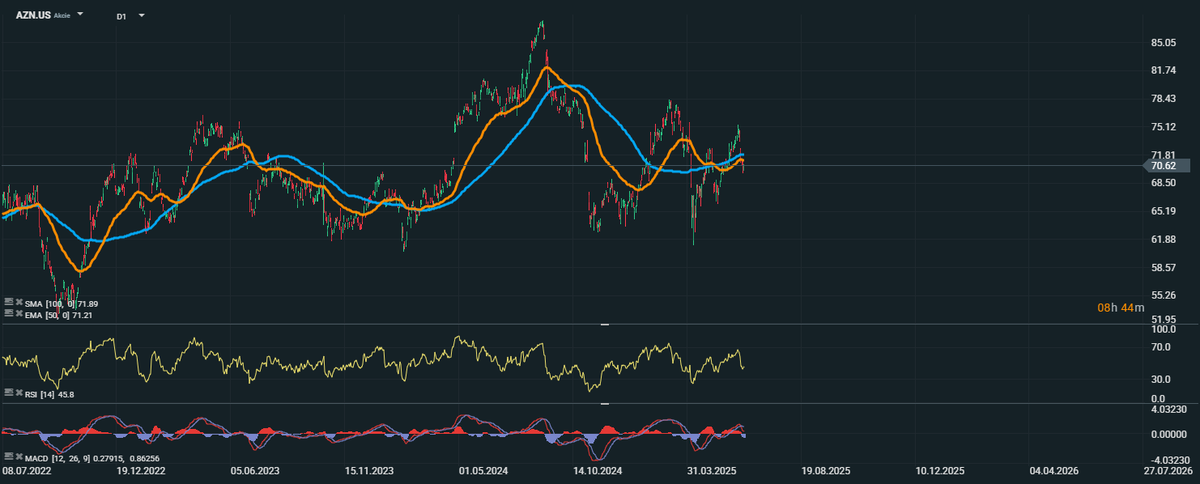The height and width of the screenshot is (484, 1200).
Task: Open settings icon for SMA indicator
Action: point(8,302)
